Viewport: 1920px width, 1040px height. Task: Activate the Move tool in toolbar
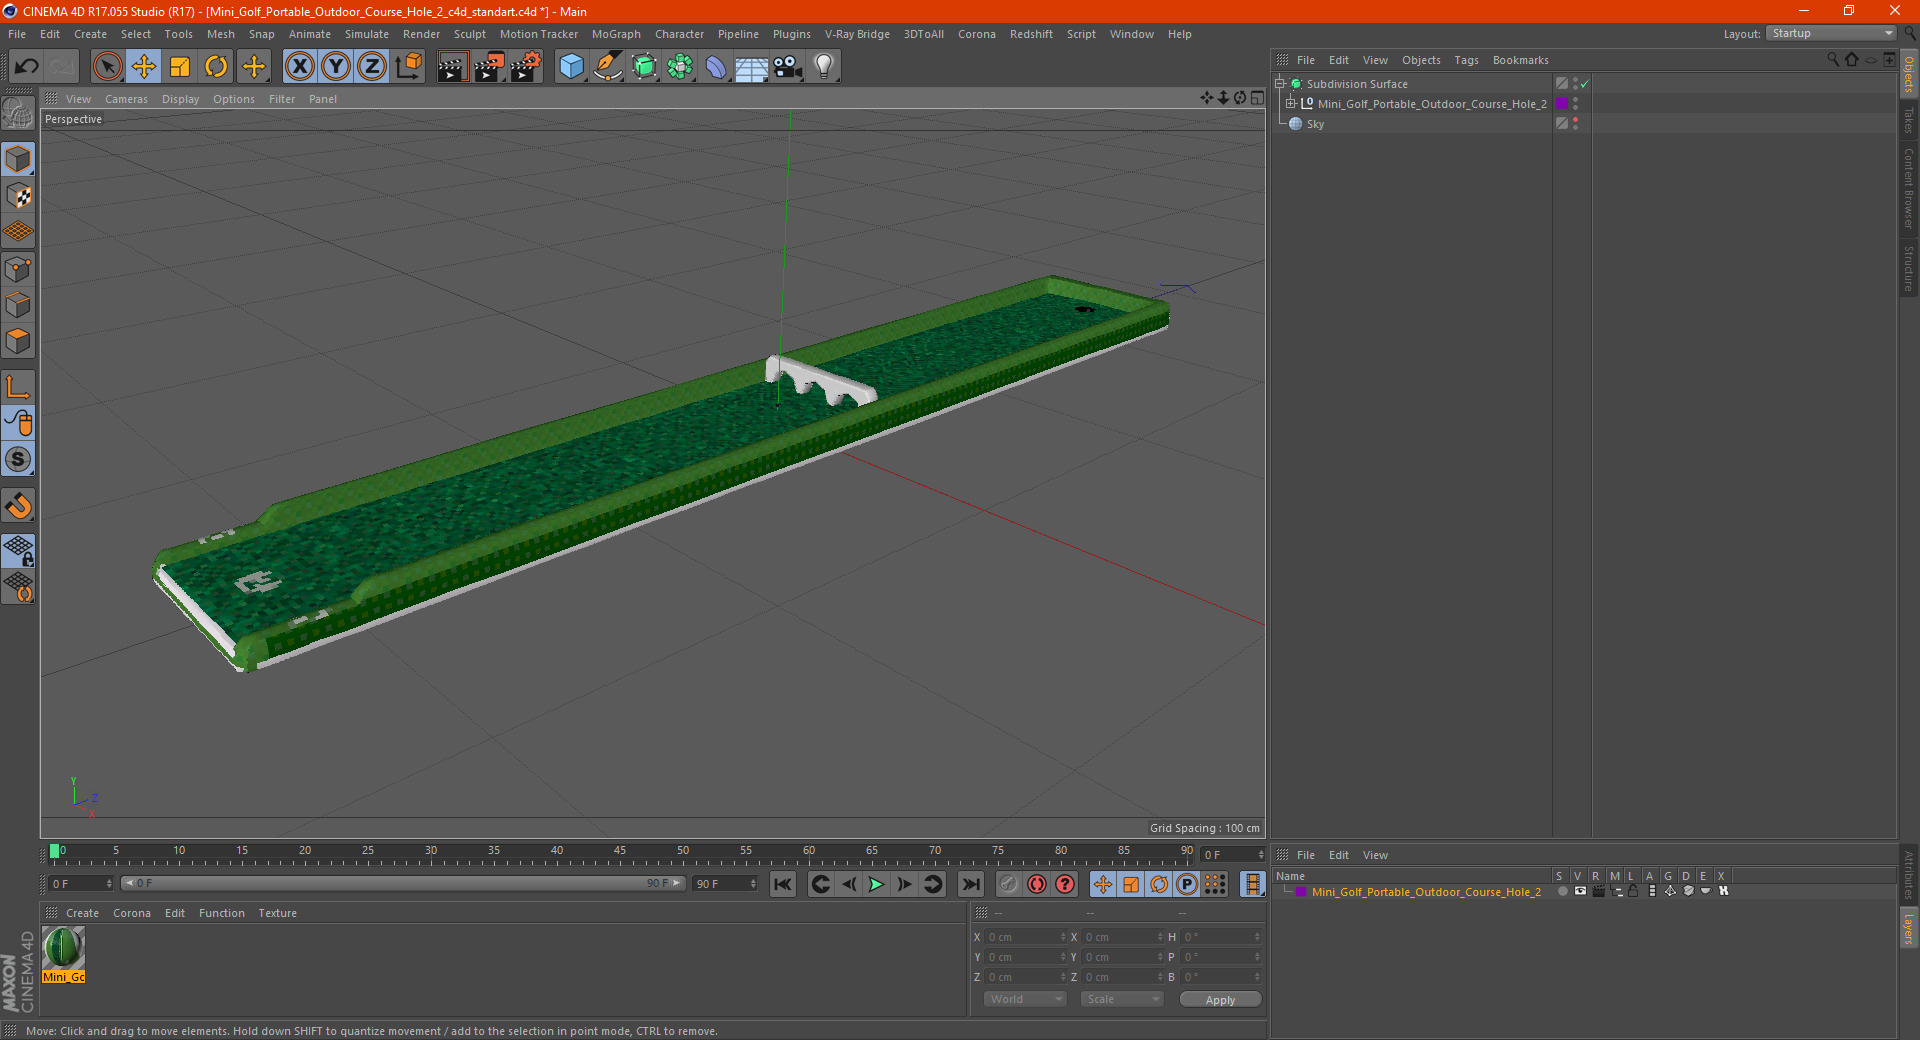(144, 67)
